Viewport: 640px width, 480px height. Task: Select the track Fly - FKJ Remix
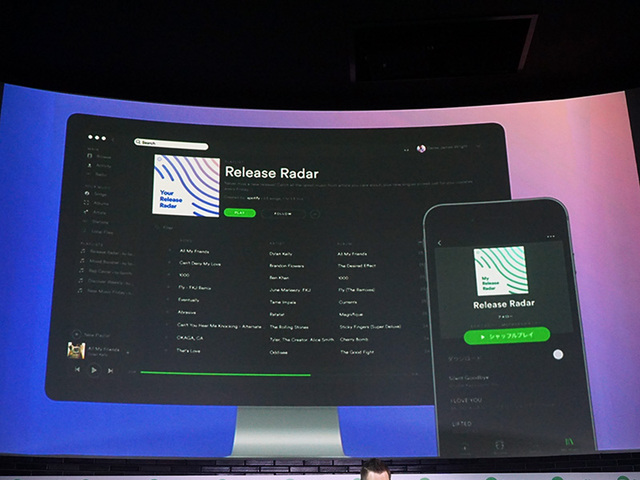click(x=194, y=288)
